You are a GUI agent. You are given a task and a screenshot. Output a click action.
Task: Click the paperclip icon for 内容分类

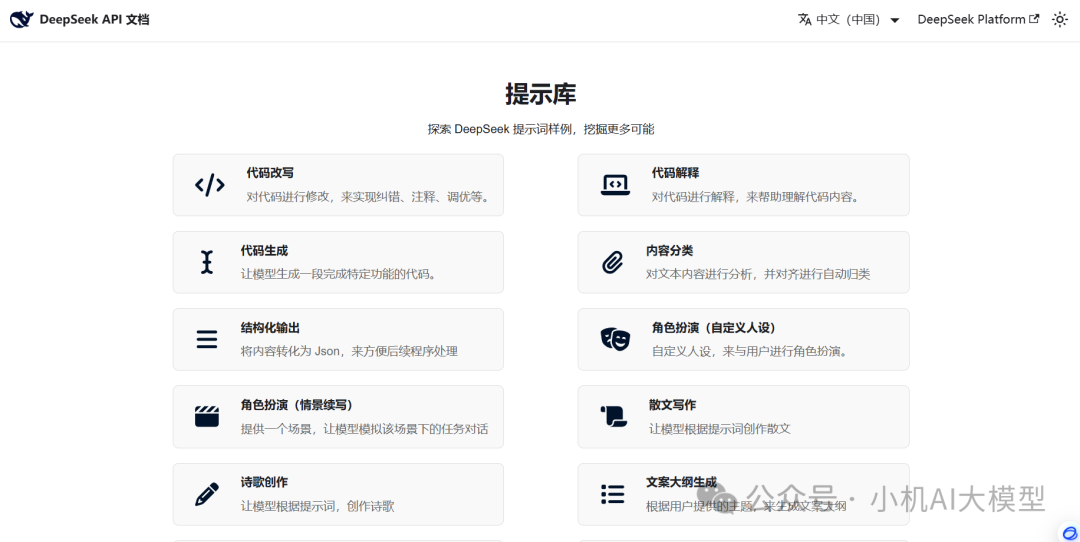[x=612, y=262]
